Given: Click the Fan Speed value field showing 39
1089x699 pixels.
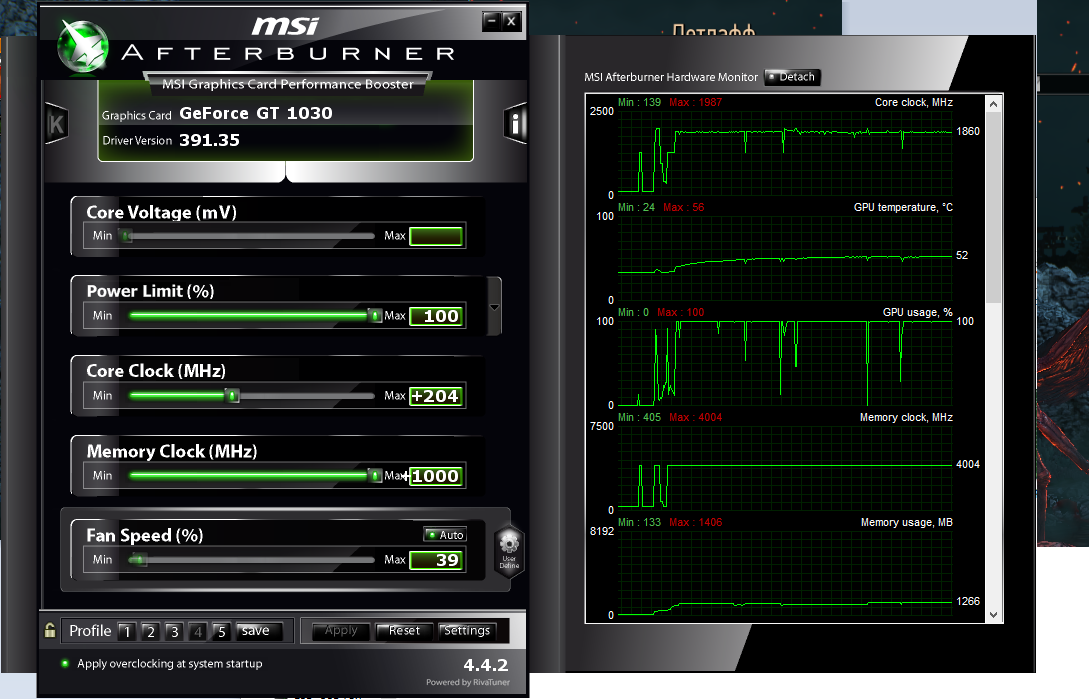Looking at the screenshot, I should 435,560.
